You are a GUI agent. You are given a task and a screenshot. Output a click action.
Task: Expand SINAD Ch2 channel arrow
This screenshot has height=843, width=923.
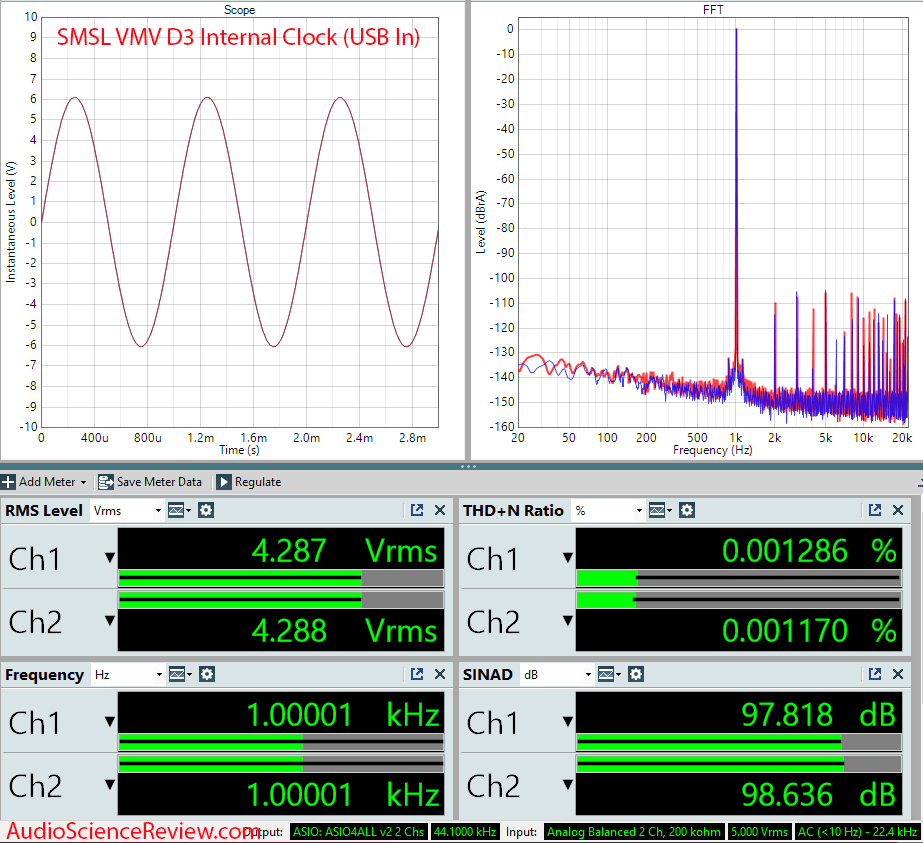tap(567, 784)
